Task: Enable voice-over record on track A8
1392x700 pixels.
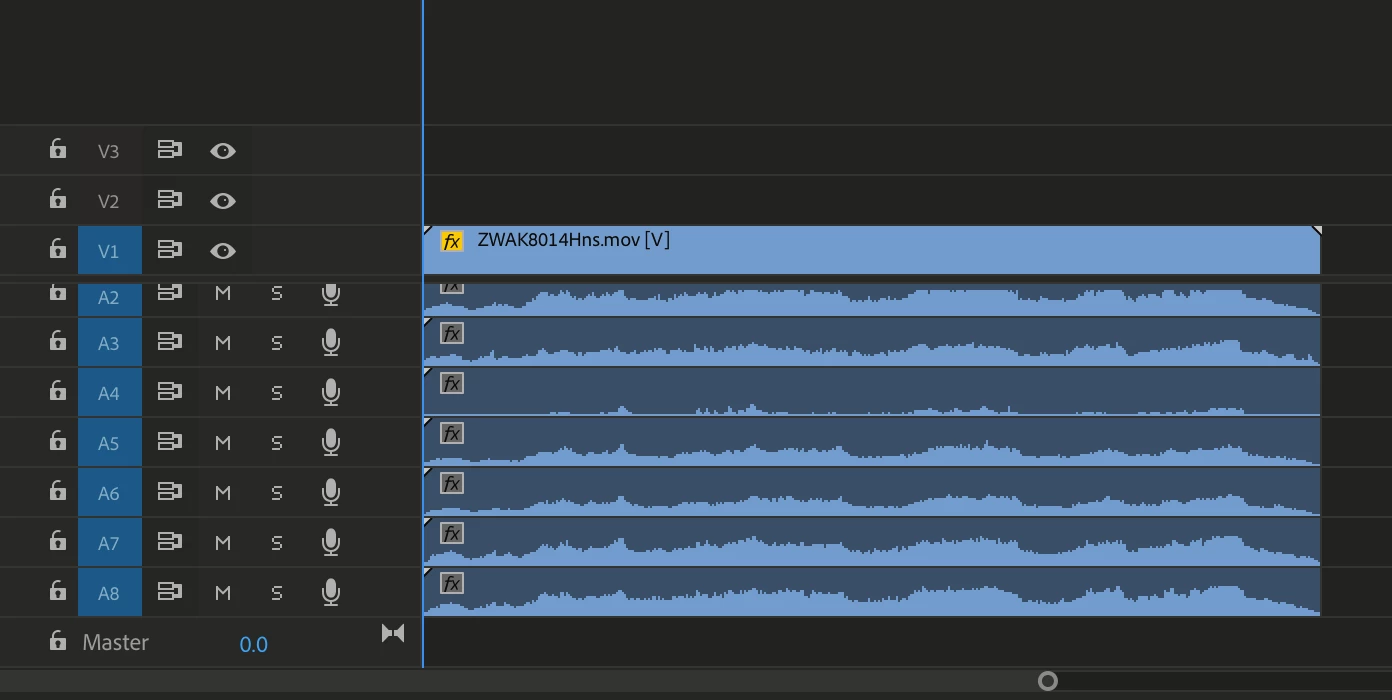Action: [x=331, y=593]
